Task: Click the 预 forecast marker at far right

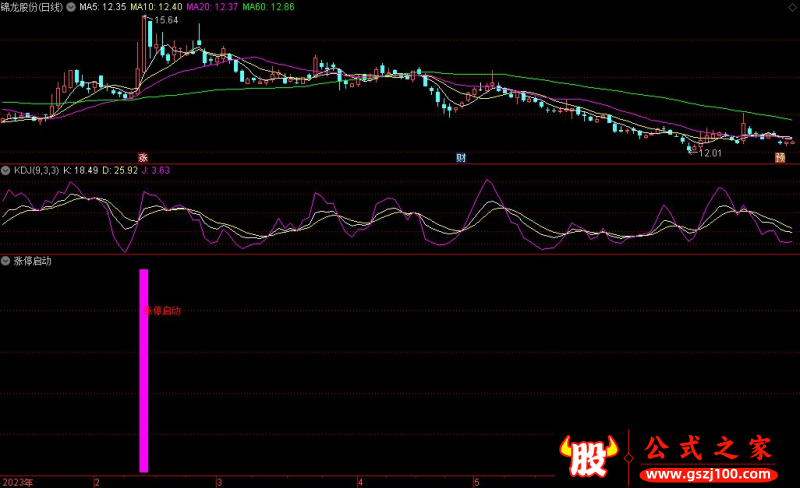Action: click(x=780, y=157)
